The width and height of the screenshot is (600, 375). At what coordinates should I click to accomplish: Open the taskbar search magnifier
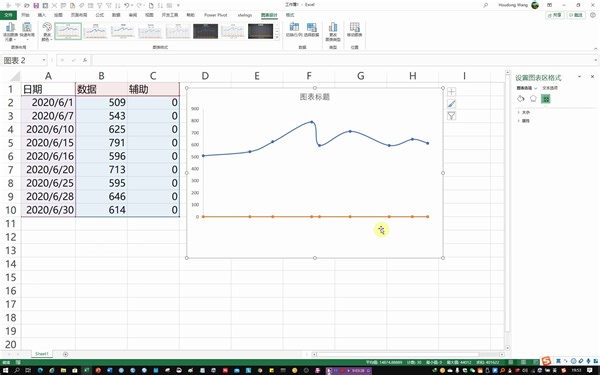coord(17,370)
